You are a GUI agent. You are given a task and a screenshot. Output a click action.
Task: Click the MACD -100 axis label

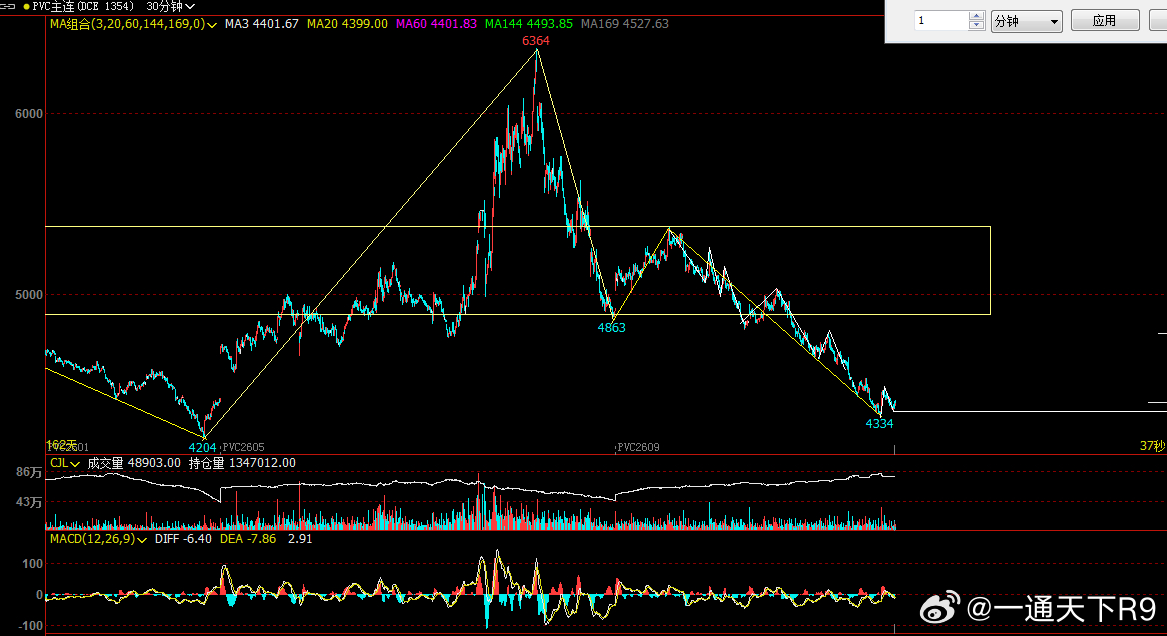pos(29,626)
